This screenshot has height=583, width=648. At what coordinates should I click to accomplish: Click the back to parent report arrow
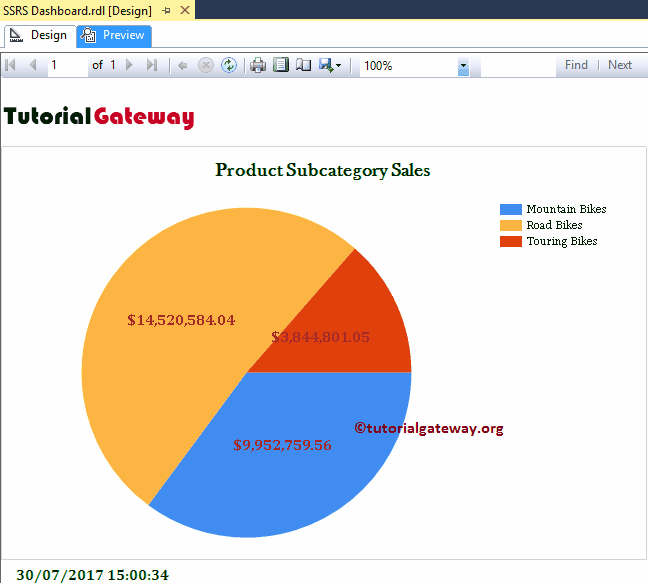(x=182, y=66)
